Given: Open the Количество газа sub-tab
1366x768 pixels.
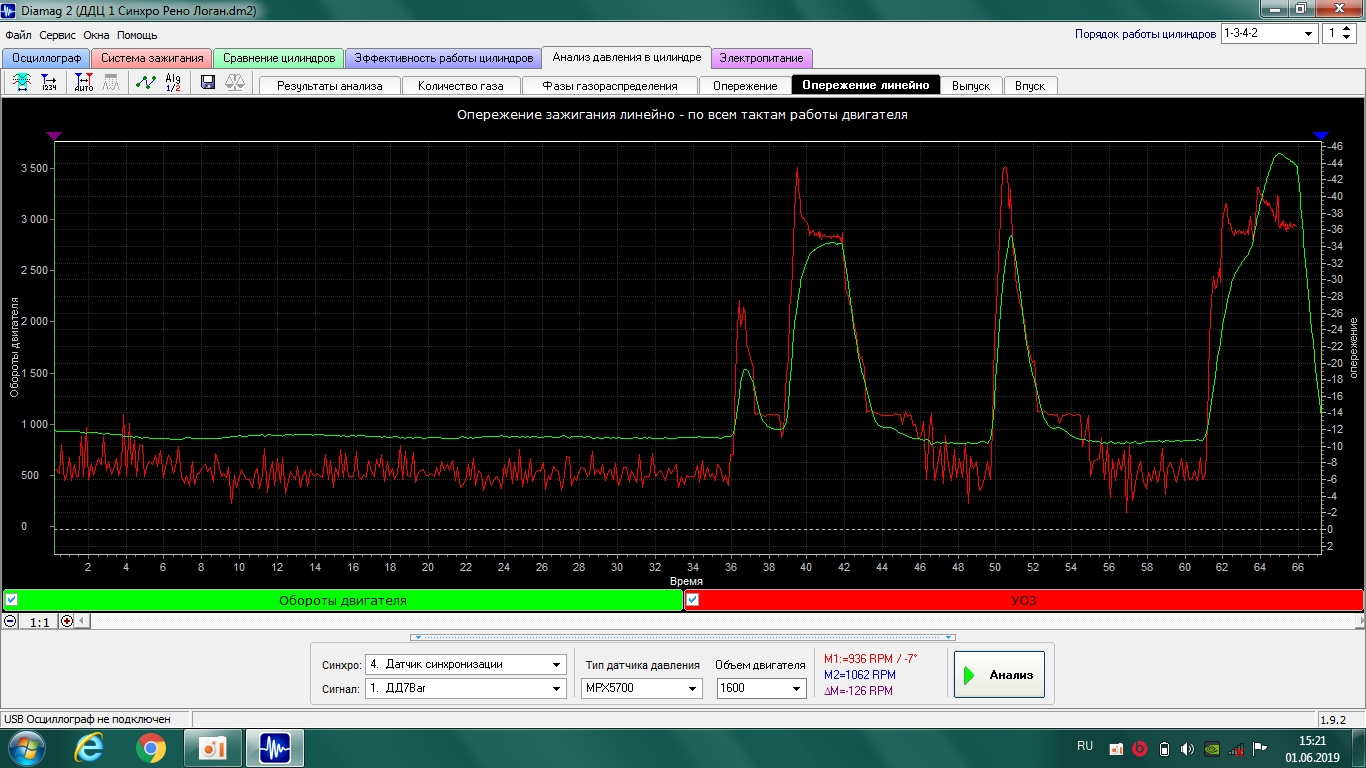Looking at the screenshot, I should point(461,85).
